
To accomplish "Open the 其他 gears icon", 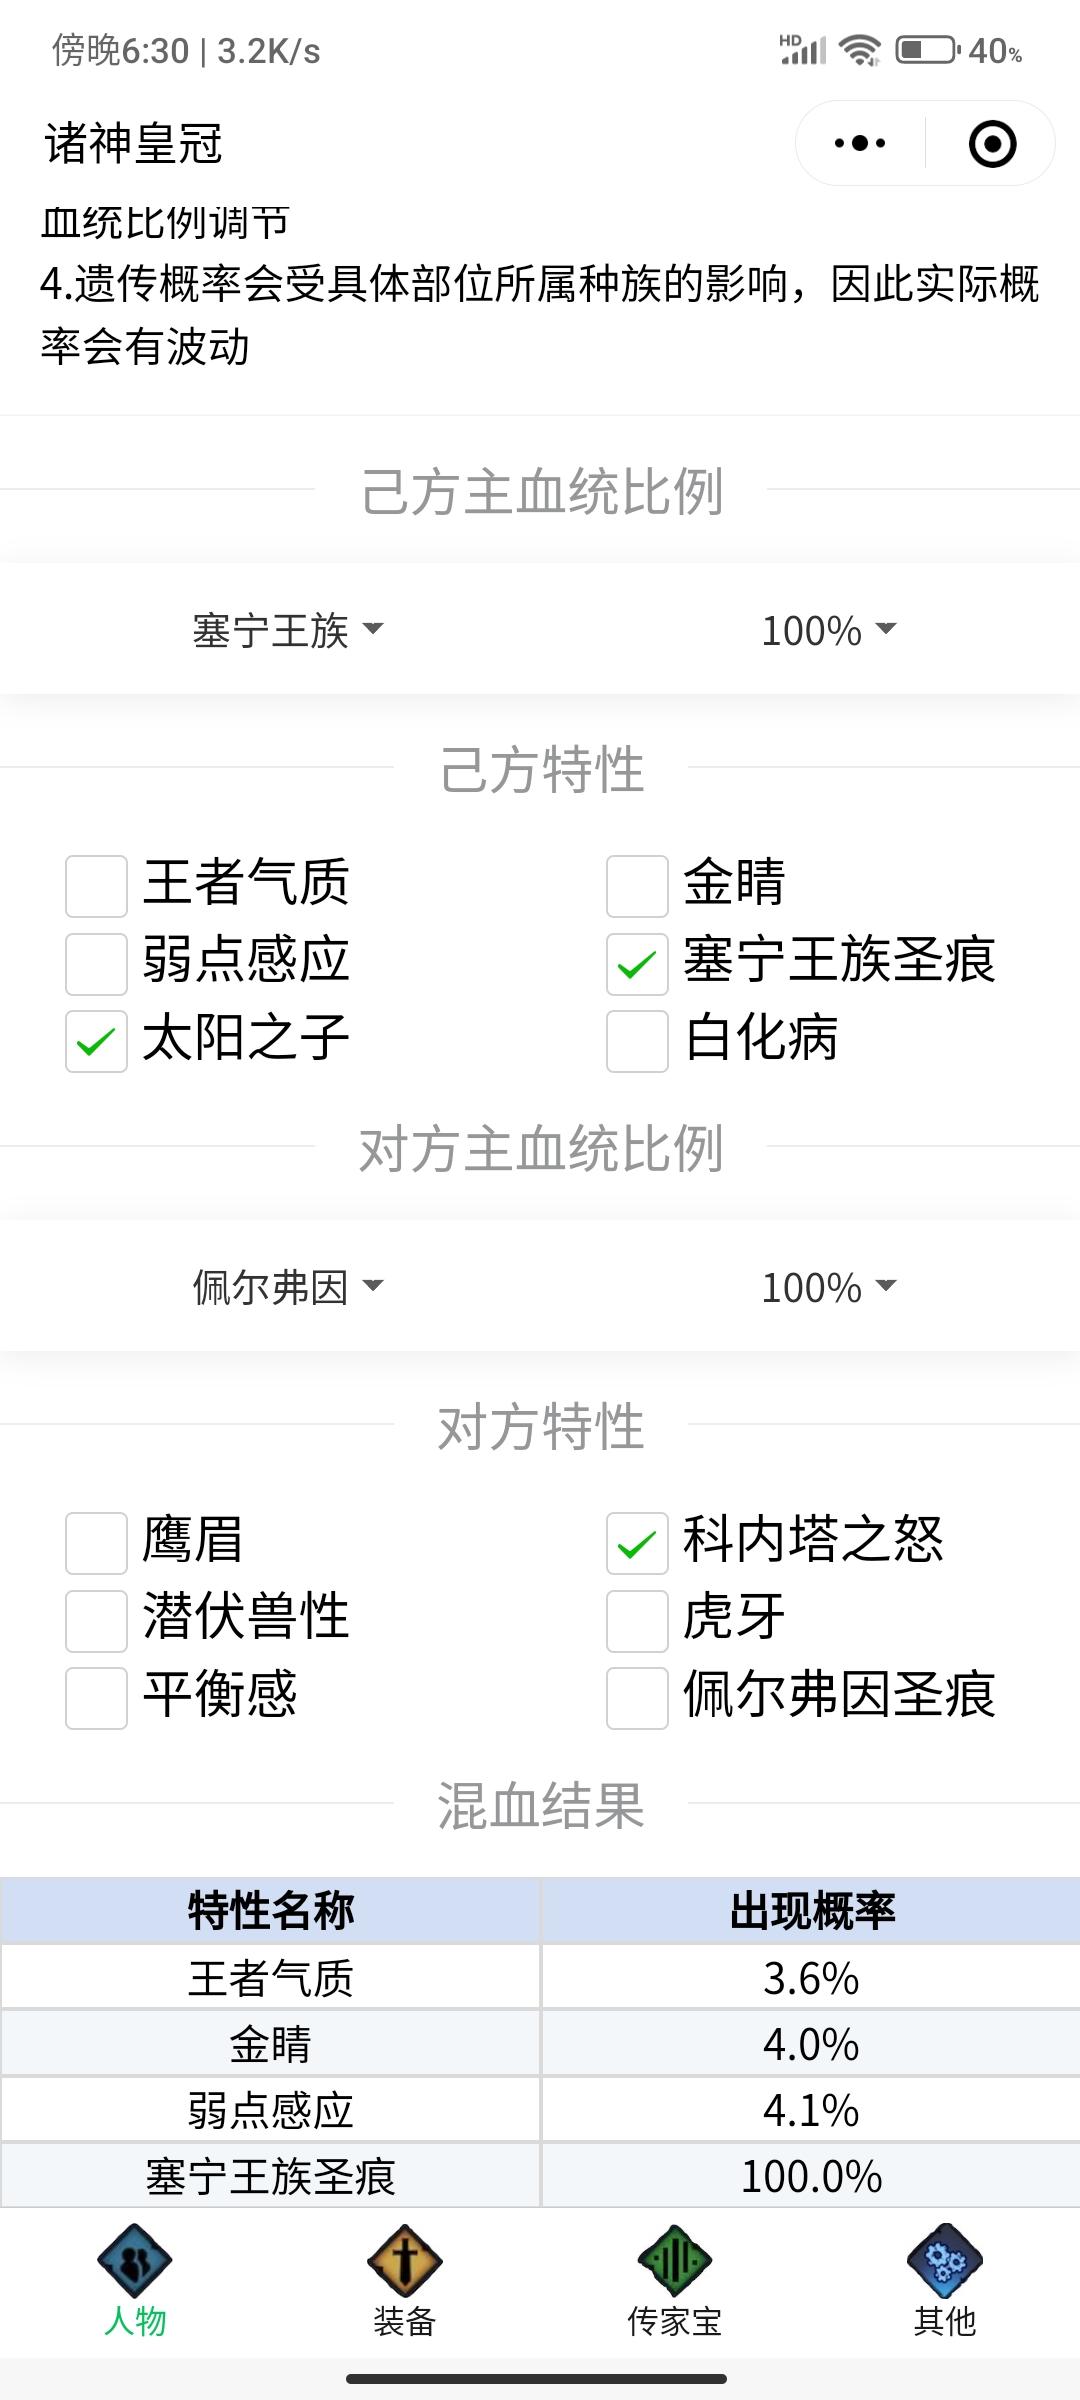I will click(x=945, y=2260).
